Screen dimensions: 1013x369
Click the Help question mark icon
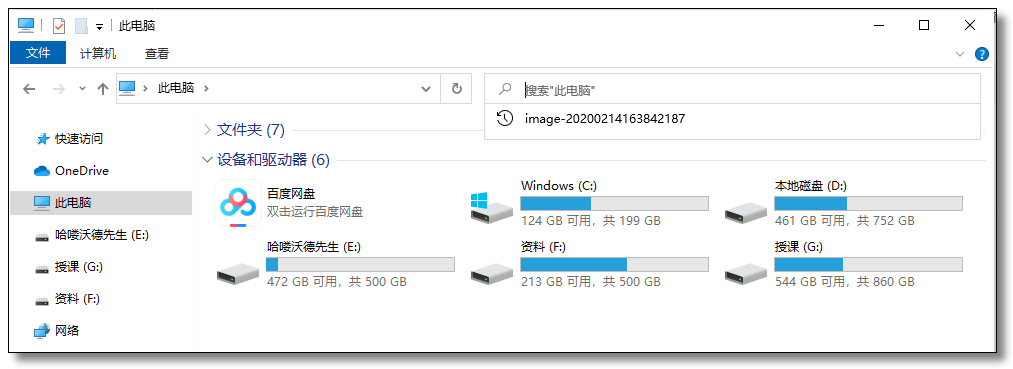pyautogui.click(x=981, y=54)
